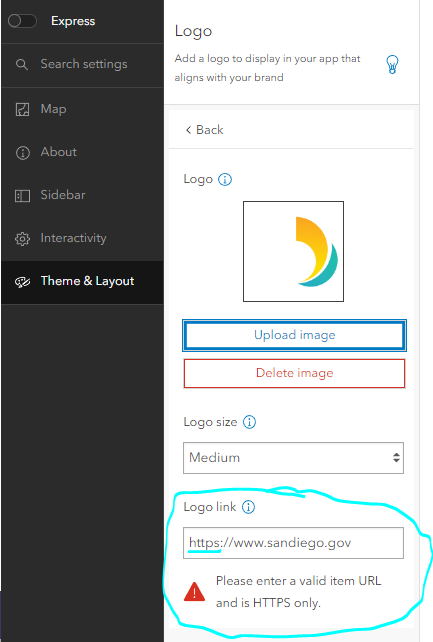Click the Search settings field

(83, 65)
